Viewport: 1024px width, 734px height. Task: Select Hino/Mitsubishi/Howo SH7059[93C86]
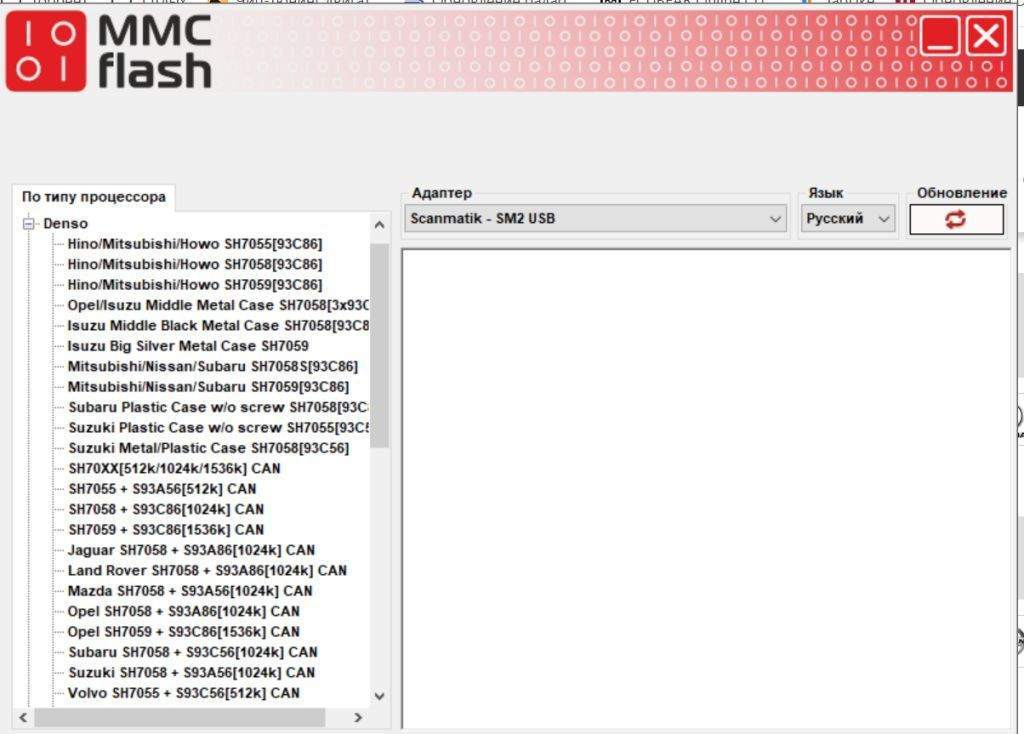tap(195, 285)
